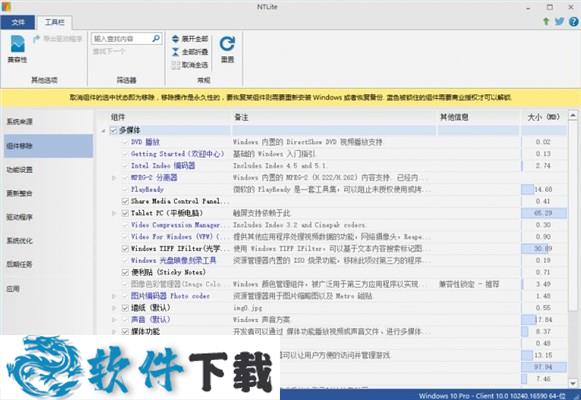Uncheck 便利贴 (Sticky Notes) checkbox
Viewport: 581px width, 400px height.
pos(125,272)
